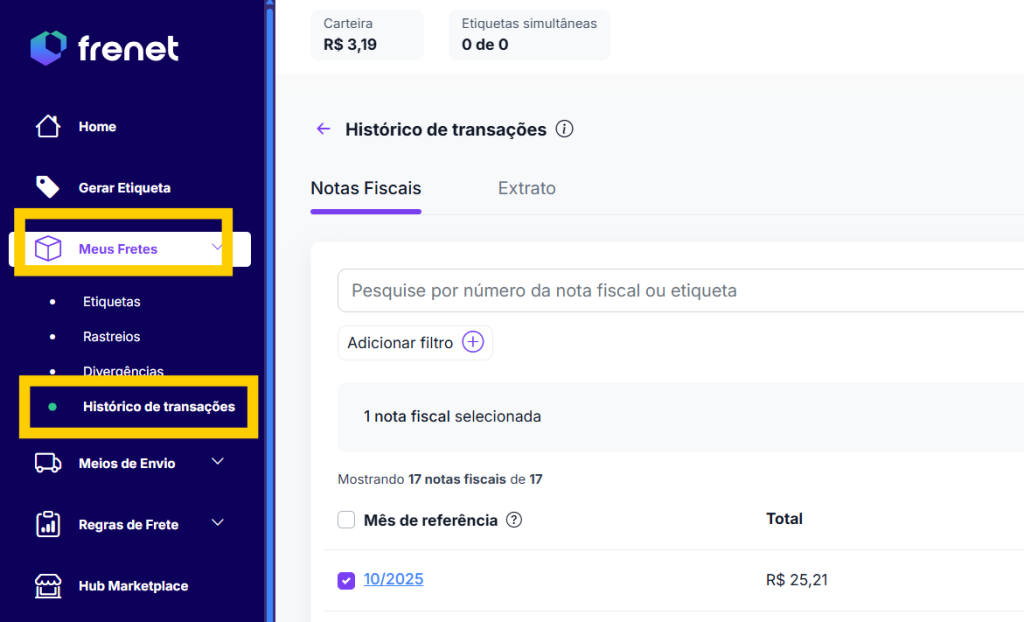Select the Notas Fiscais tab
Image resolution: width=1024 pixels, height=622 pixels.
pyautogui.click(x=366, y=188)
